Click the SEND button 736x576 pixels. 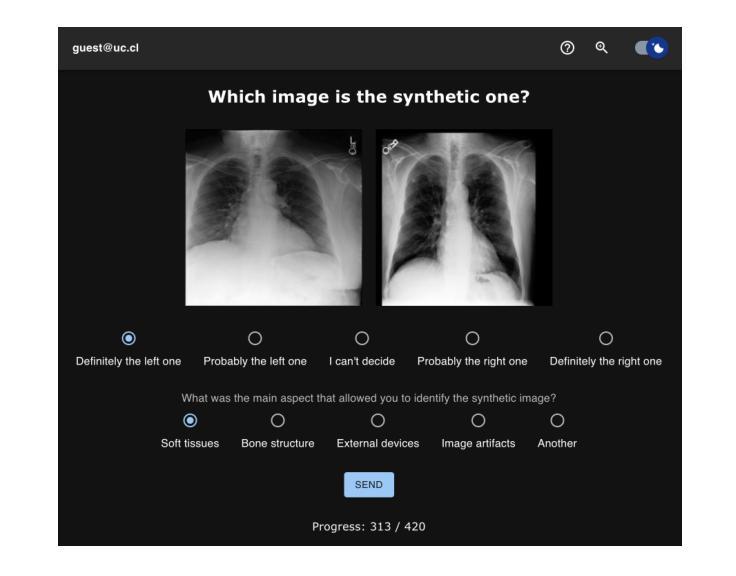click(x=369, y=484)
